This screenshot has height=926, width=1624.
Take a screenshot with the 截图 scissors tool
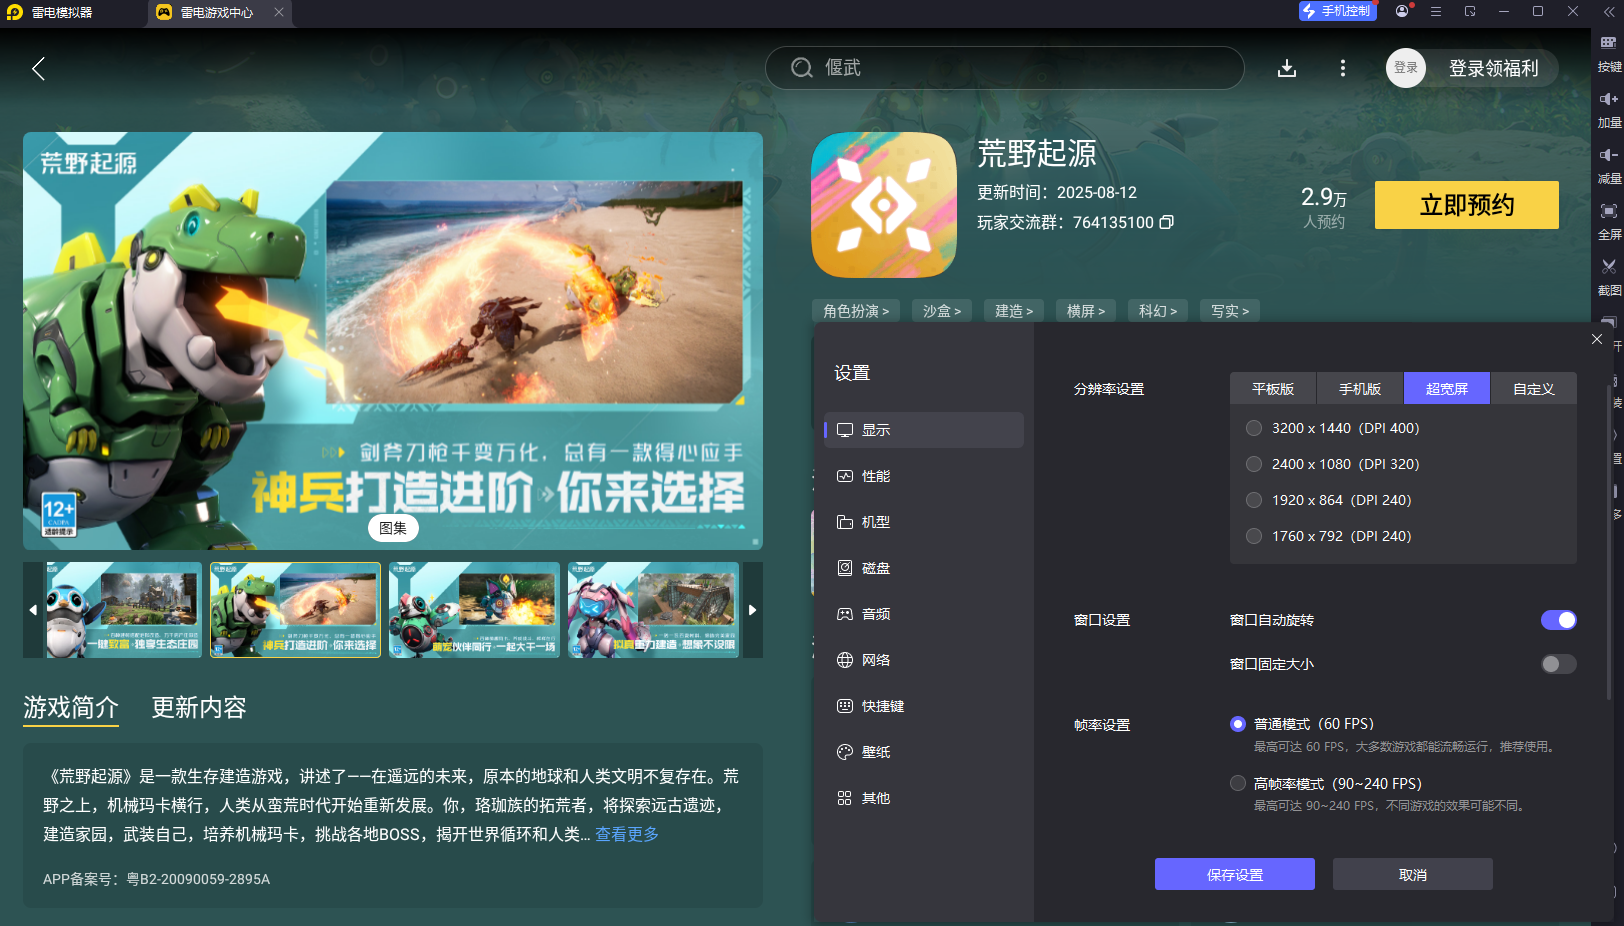pos(1609,277)
